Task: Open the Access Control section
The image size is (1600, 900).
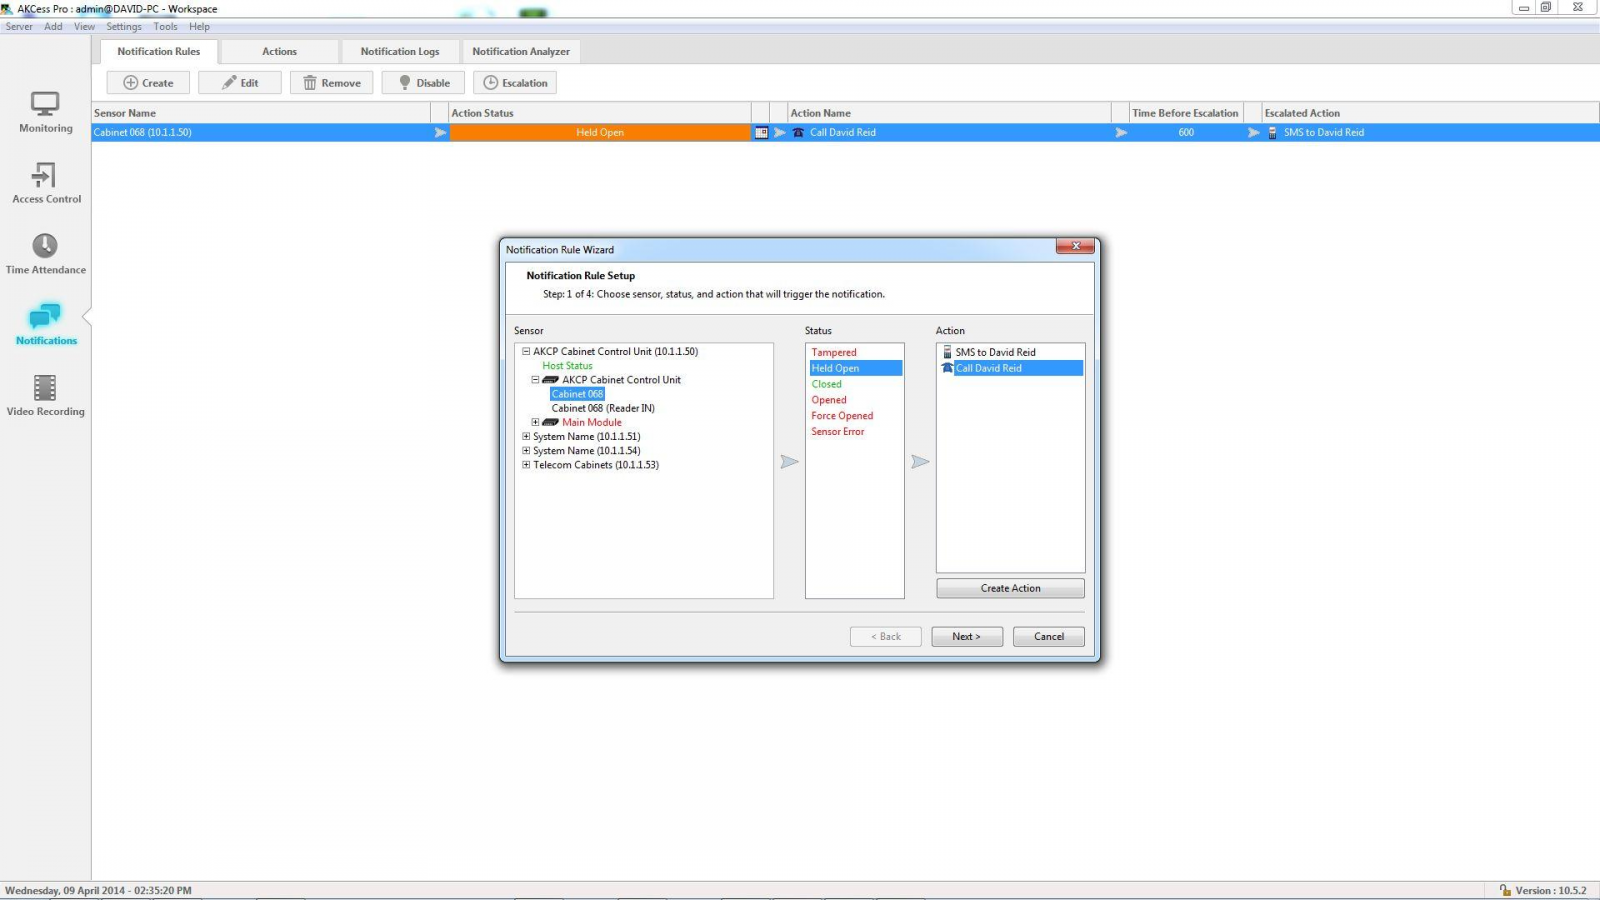Action: coord(46,183)
